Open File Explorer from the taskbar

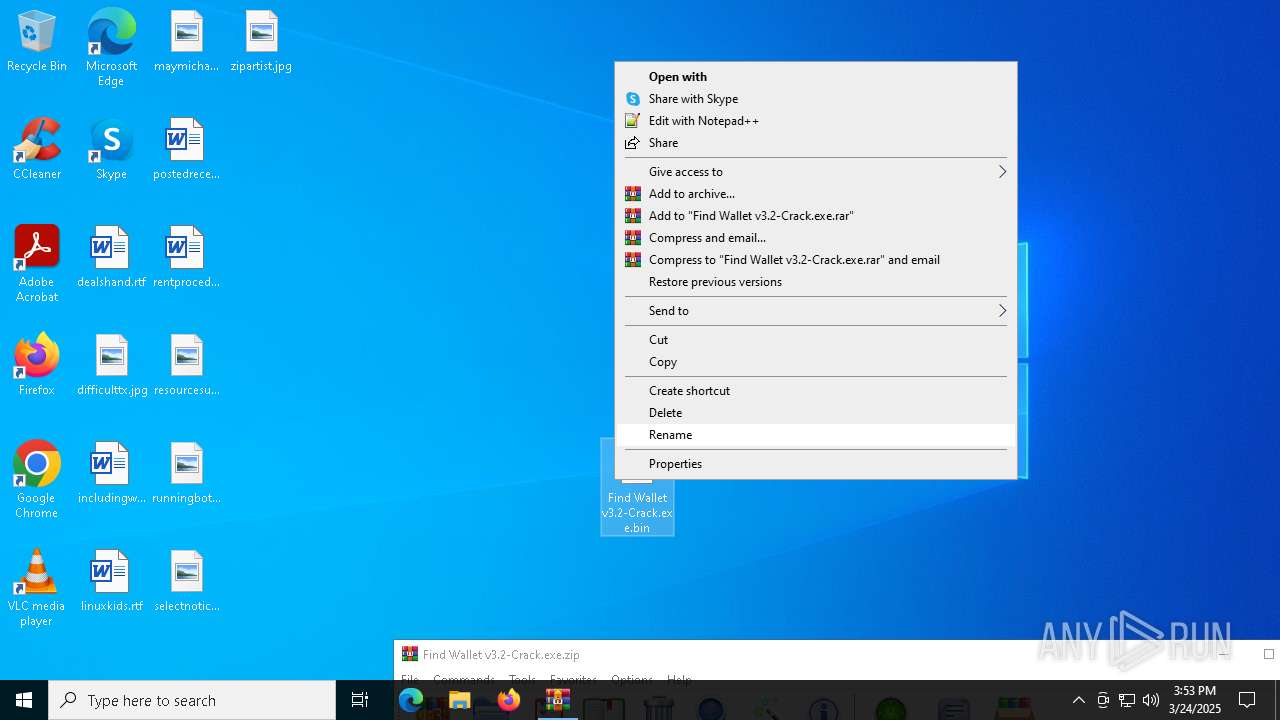pos(460,700)
